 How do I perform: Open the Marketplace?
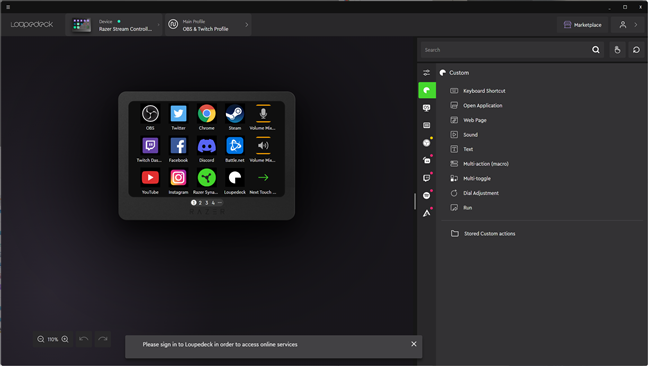[x=582, y=25]
